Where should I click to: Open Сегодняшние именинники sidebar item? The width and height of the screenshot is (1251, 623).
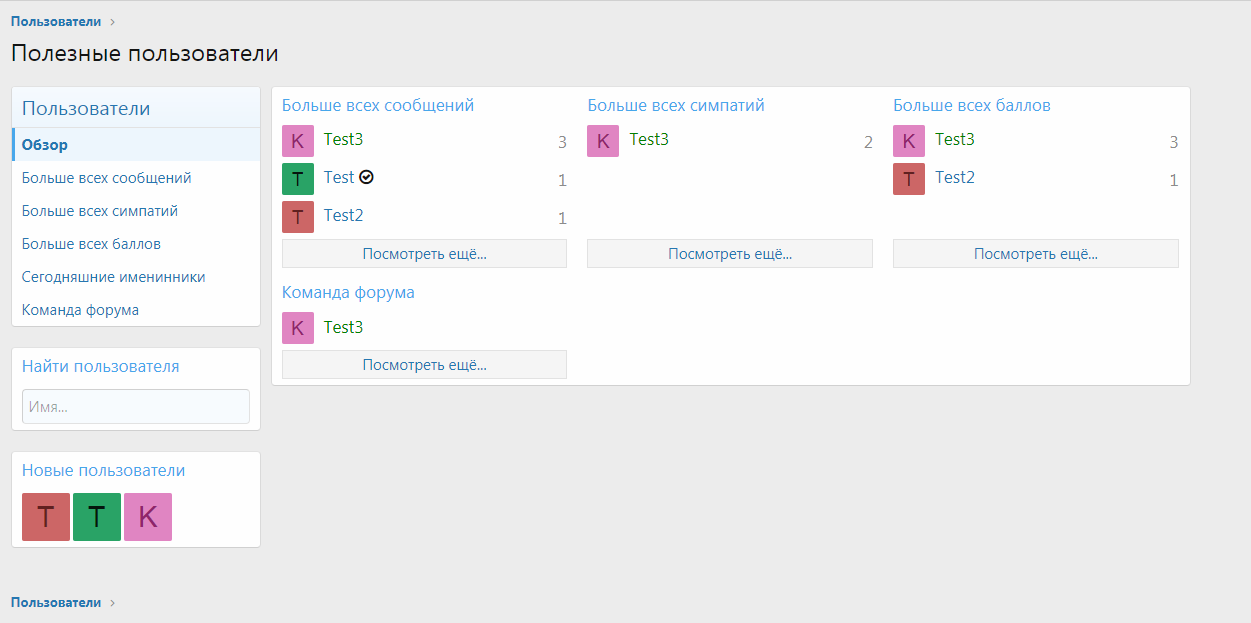(x=113, y=277)
